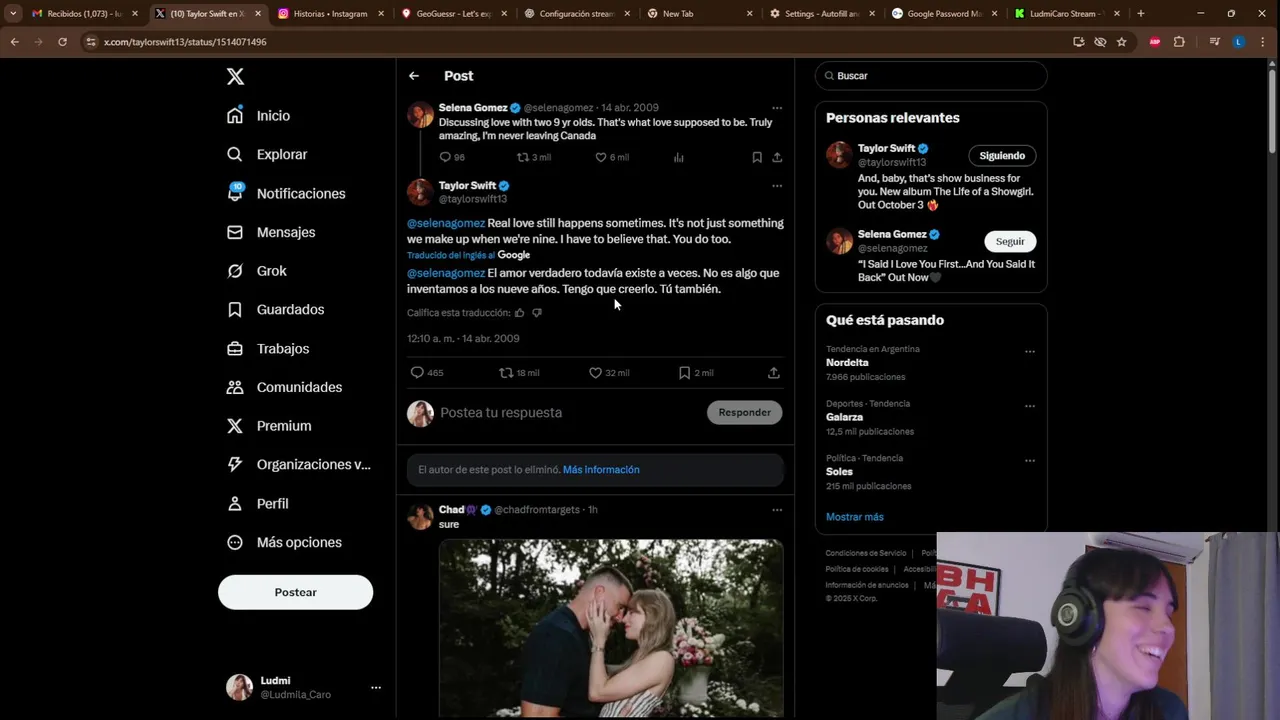This screenshot has width=1280, height=720.
Task: Open the couple photo in Chad's reply
Action: [x=611, y=629]
